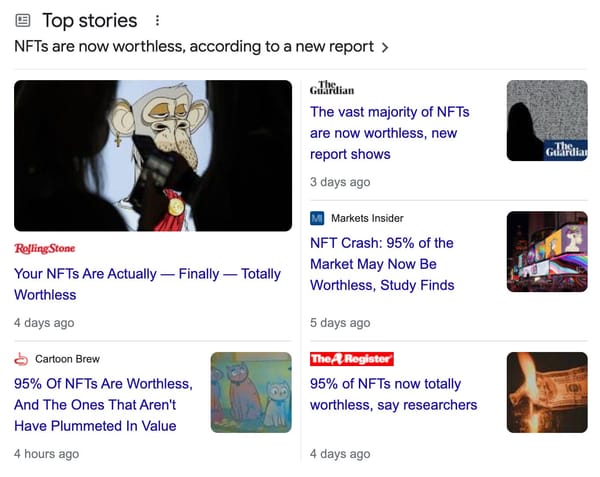Click the Markets Insider icon

[x=317, y=218]
